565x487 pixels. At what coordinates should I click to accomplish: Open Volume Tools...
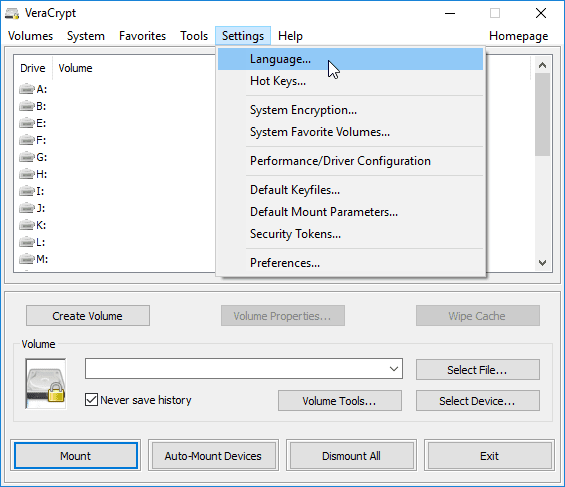339,401
